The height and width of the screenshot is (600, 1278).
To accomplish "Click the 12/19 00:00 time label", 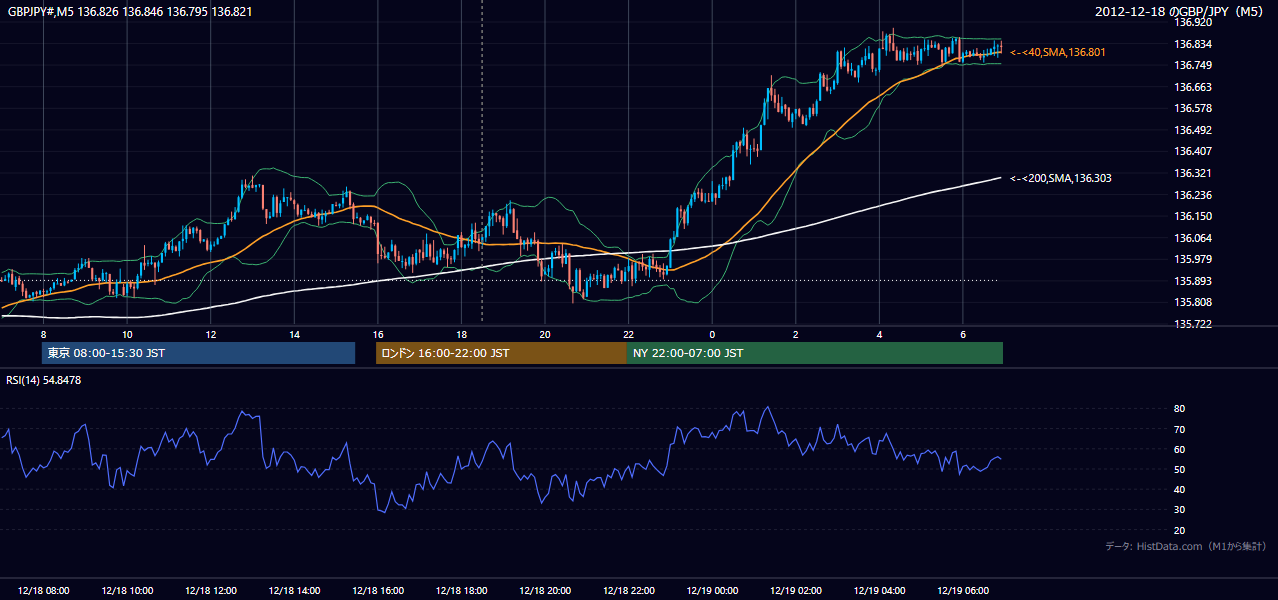I will point(712,591).
